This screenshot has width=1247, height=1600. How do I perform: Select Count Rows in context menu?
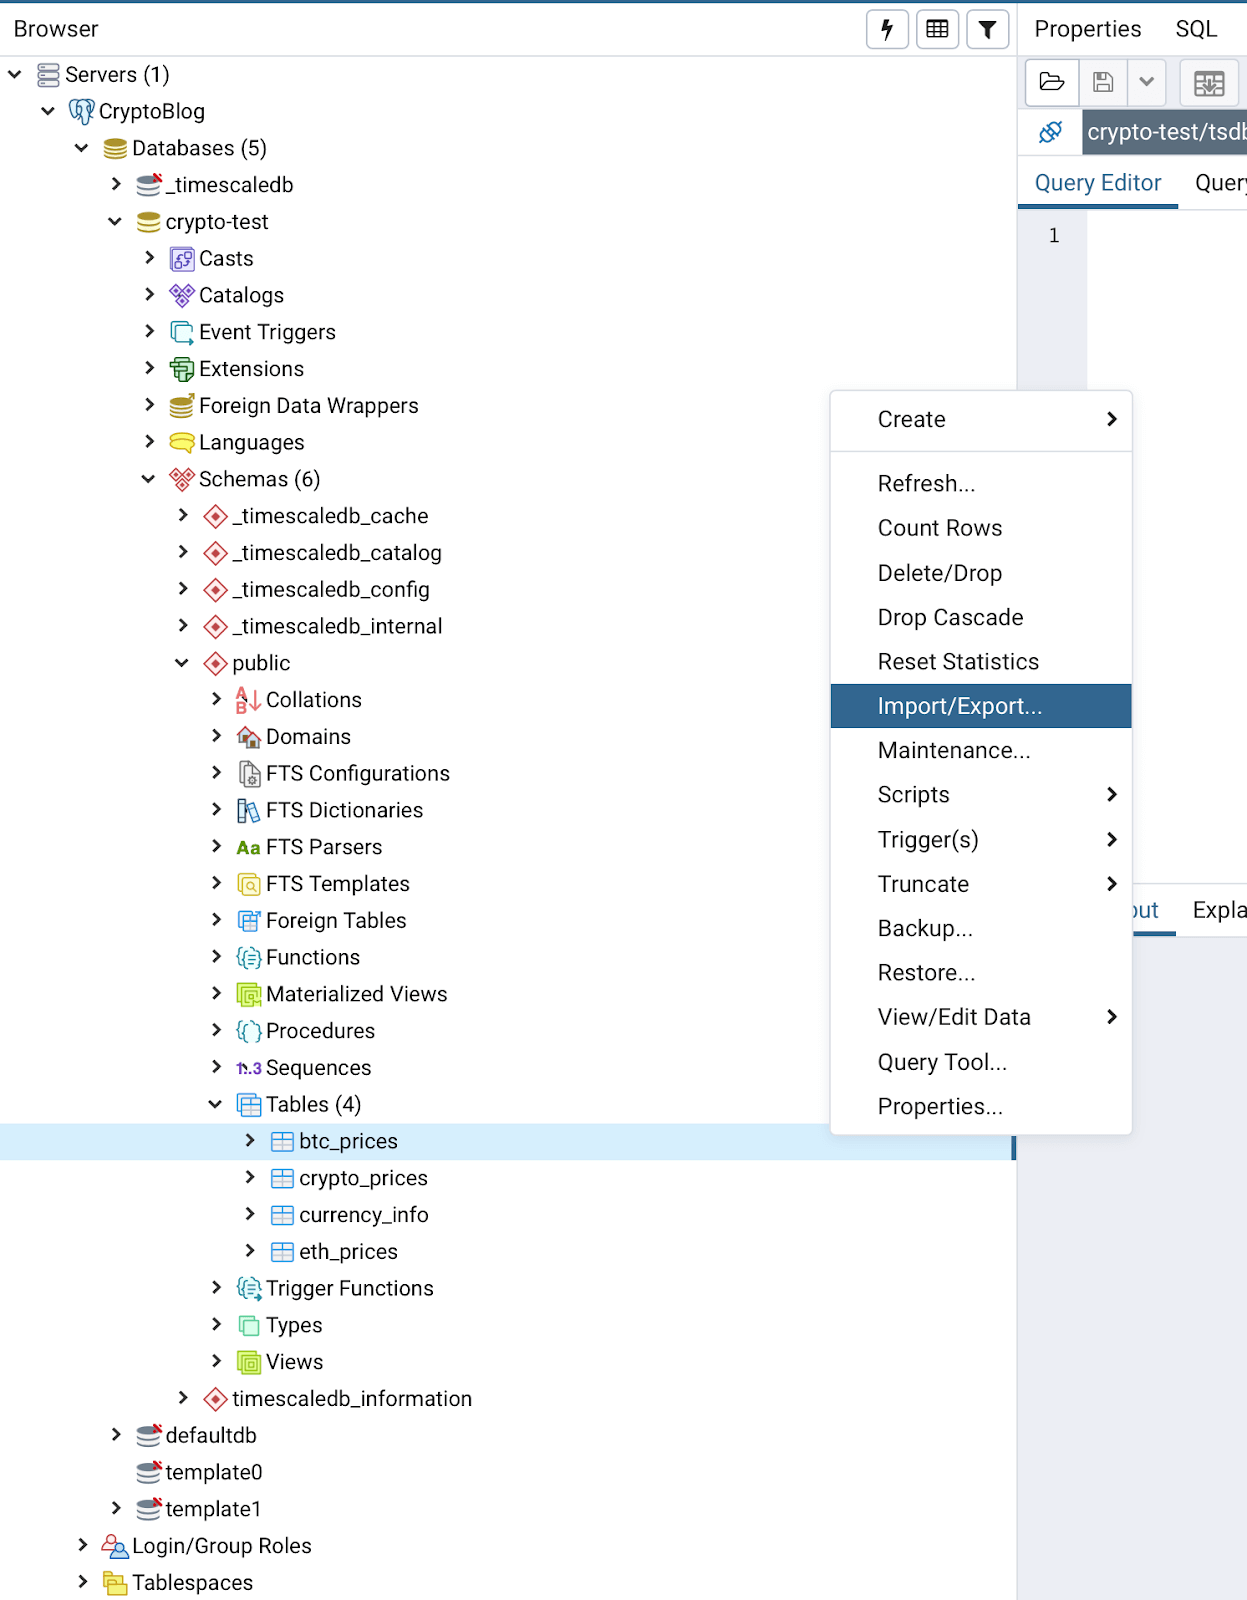point(939,528)
